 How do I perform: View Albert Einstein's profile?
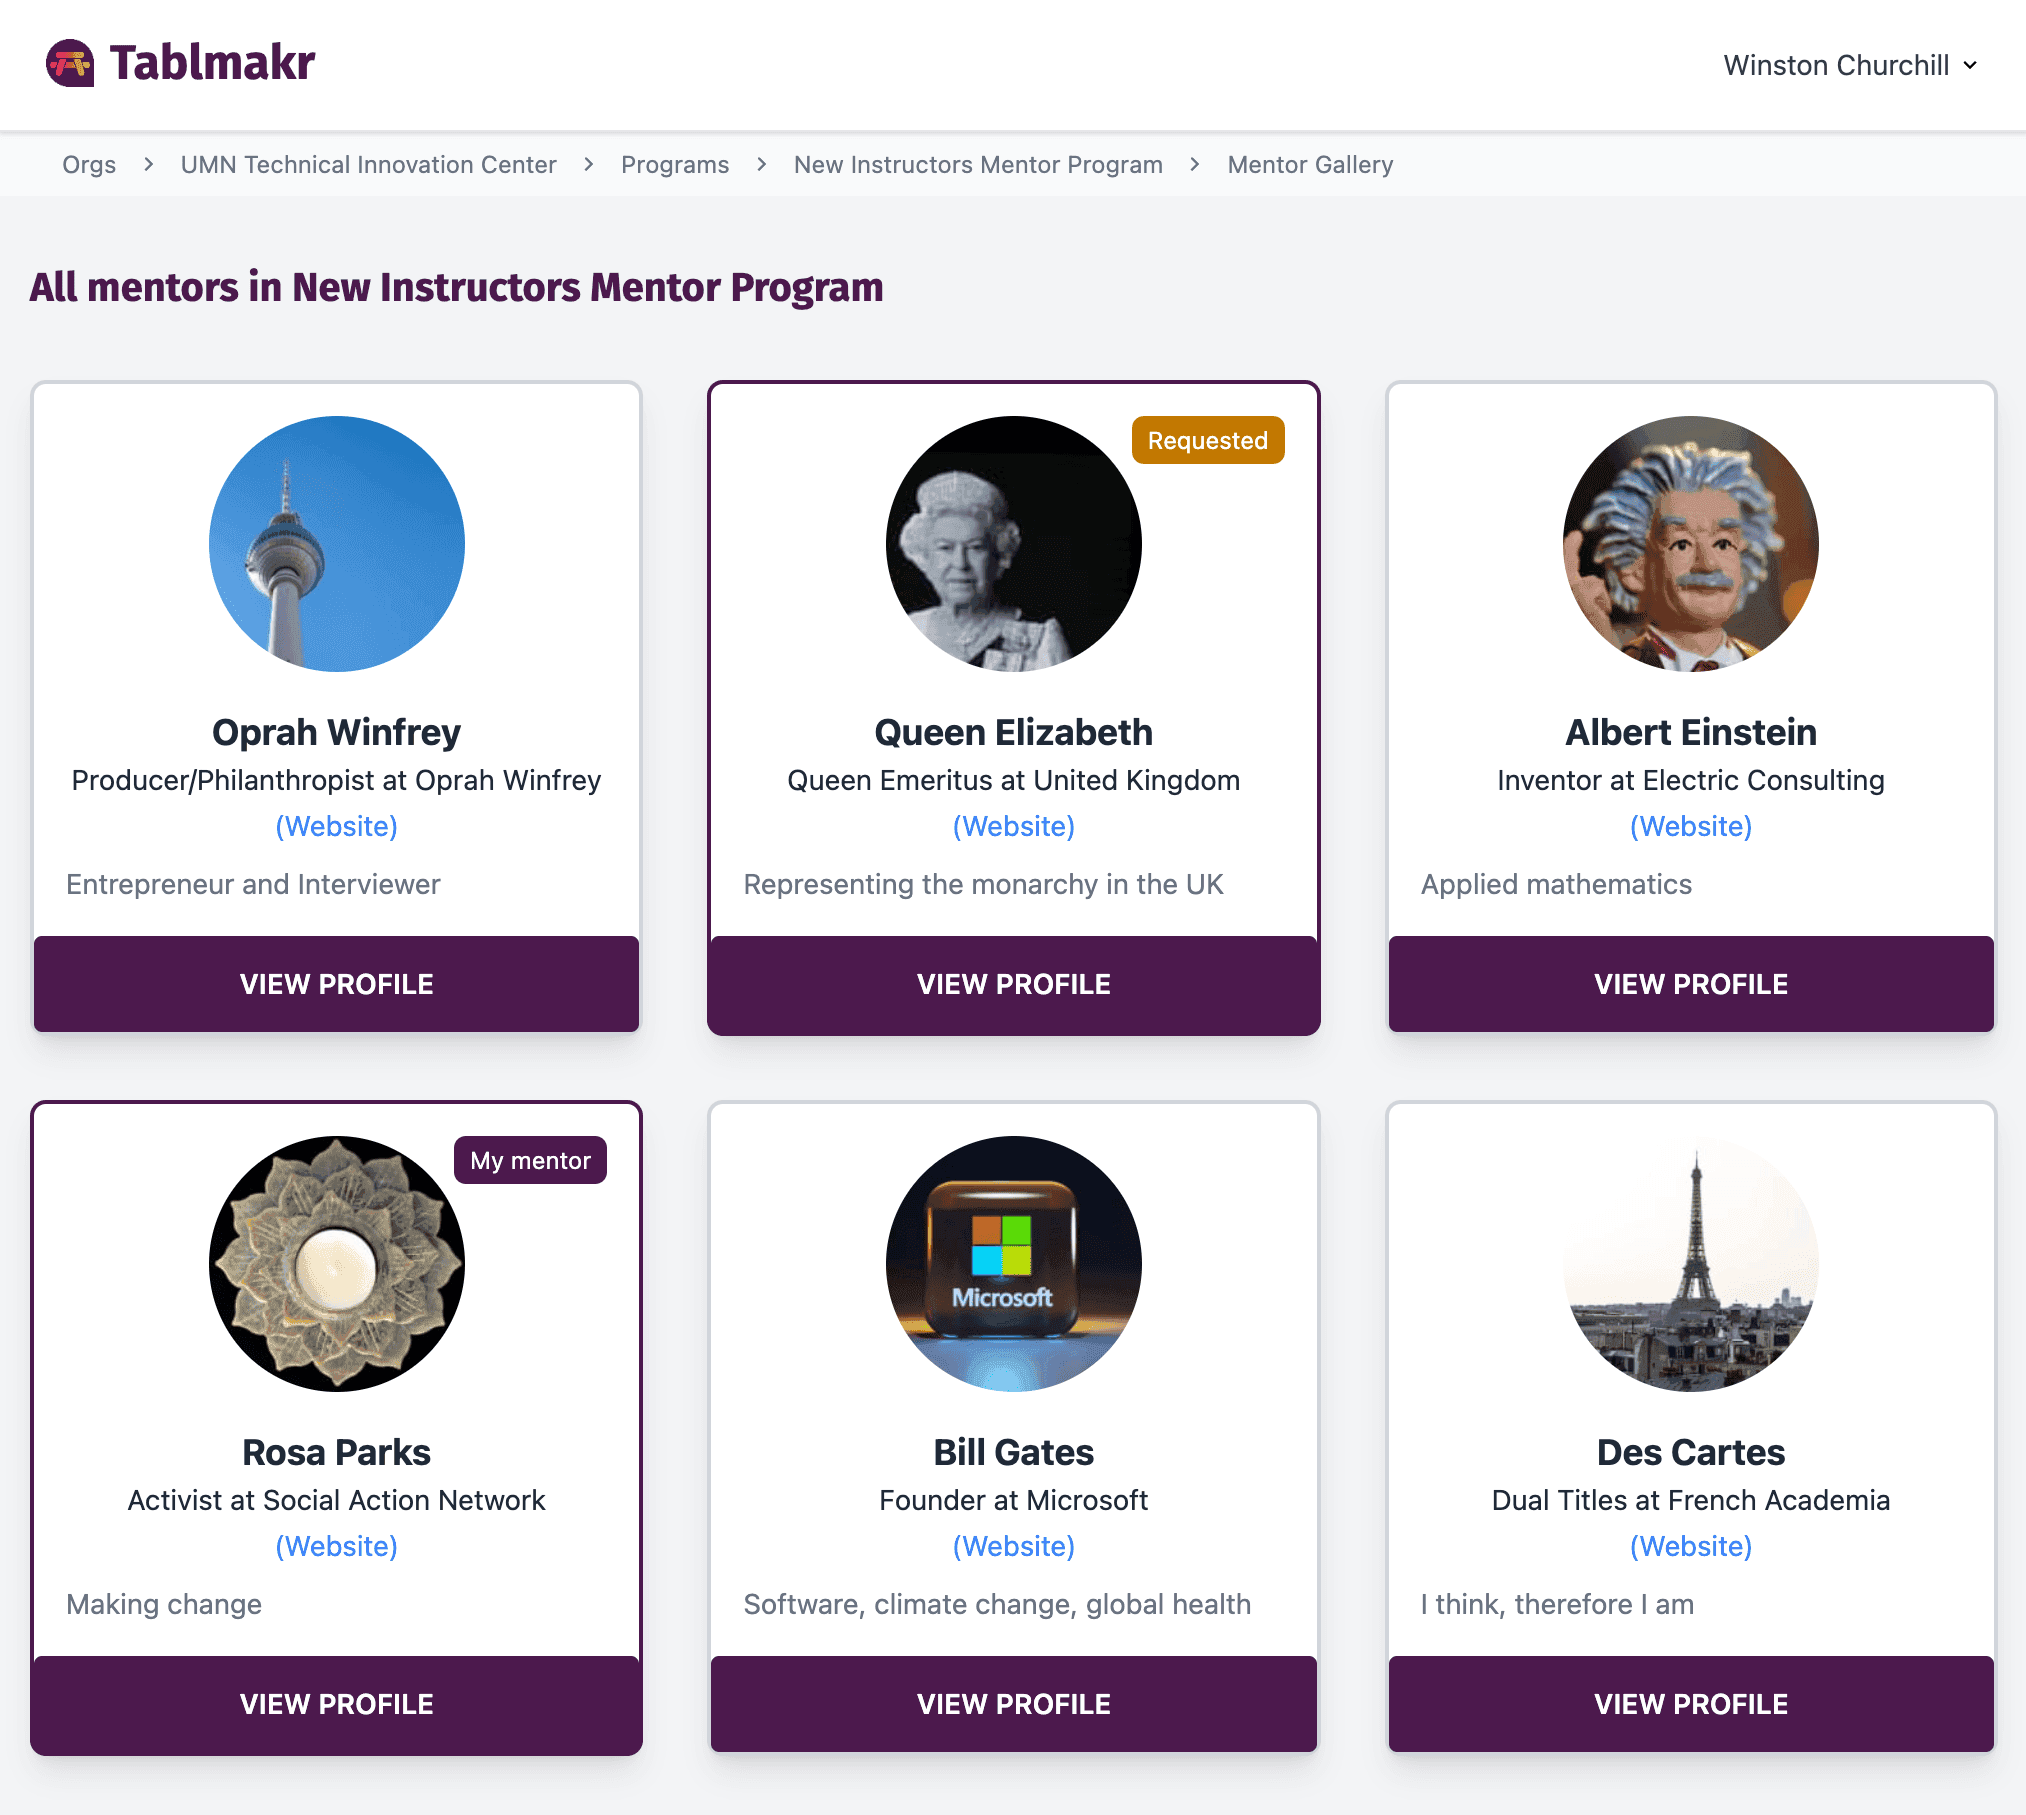point(1690,984)
